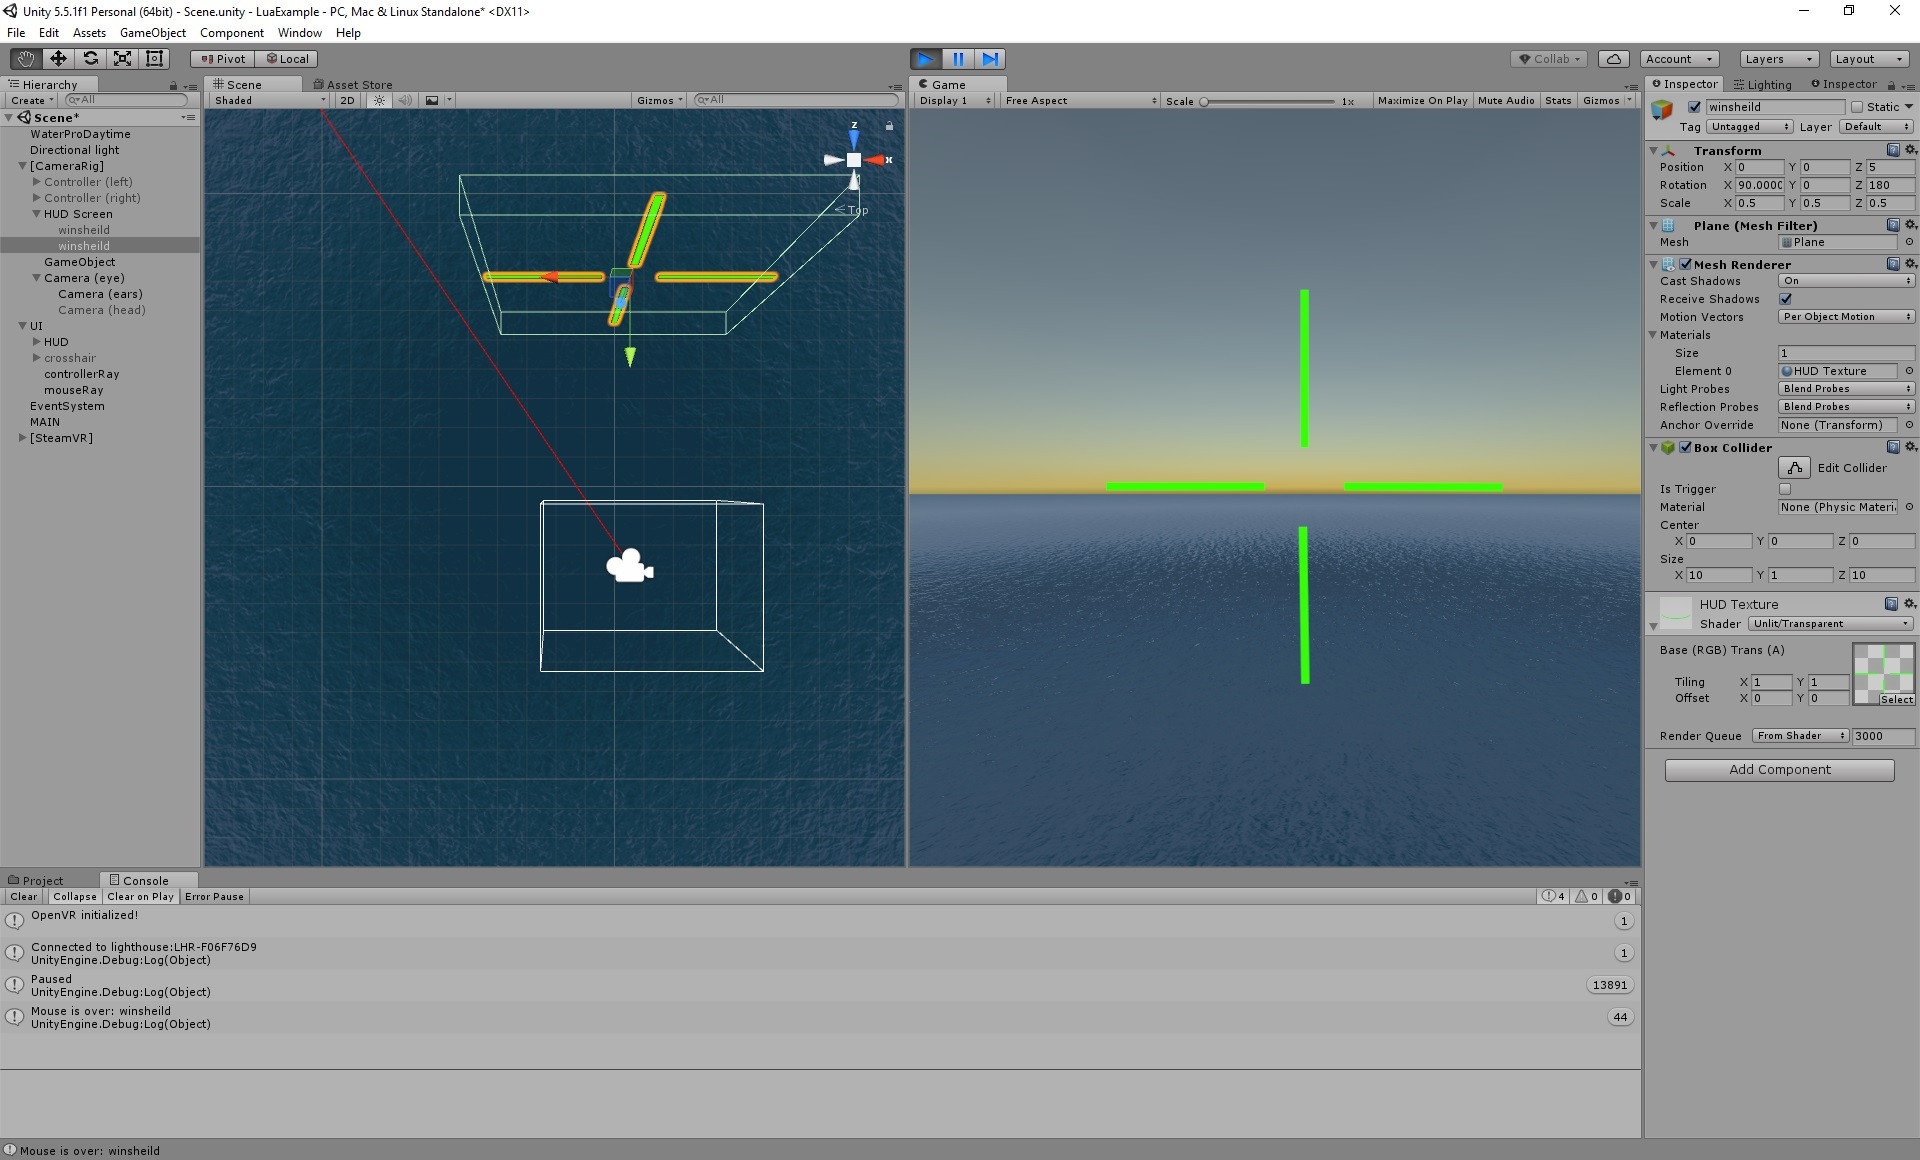Select the Rotate tool
Screen dimensions: 1920x1160
[x=90, y=59]
